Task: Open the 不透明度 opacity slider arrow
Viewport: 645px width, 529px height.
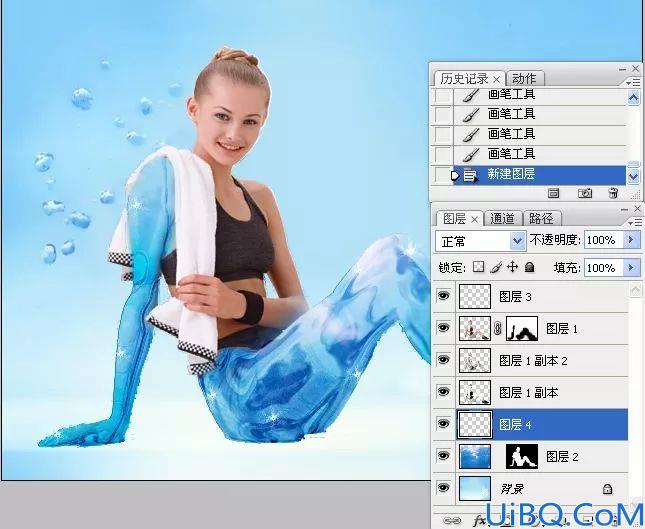Action: coord(632,240)
